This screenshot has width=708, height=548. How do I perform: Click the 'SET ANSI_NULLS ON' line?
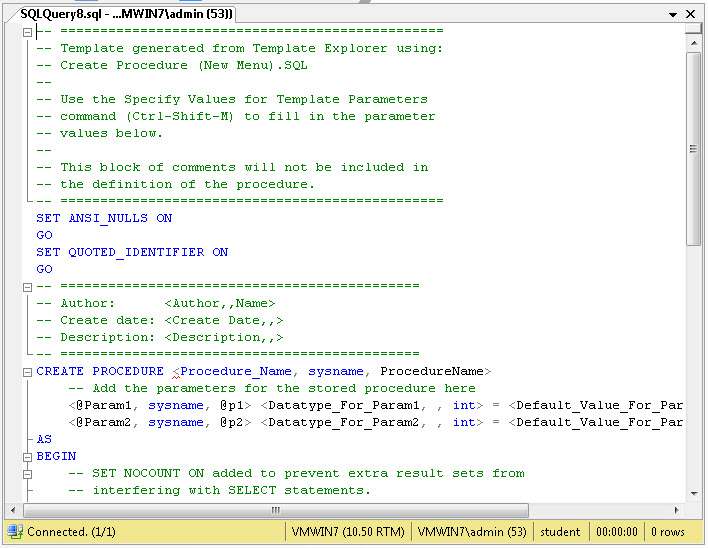coord(104,218)
